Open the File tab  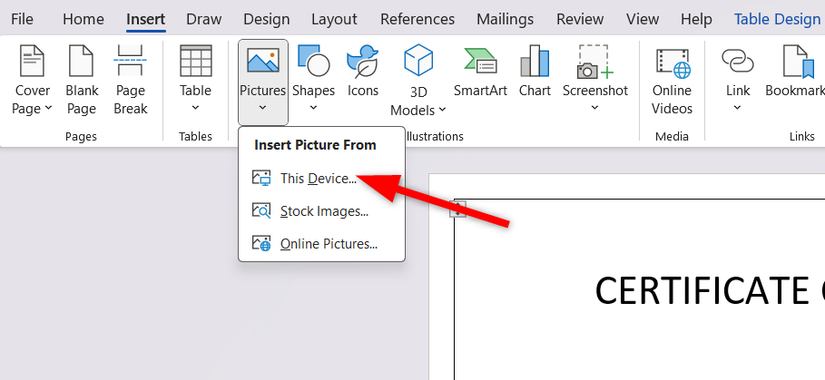[22, 19]
